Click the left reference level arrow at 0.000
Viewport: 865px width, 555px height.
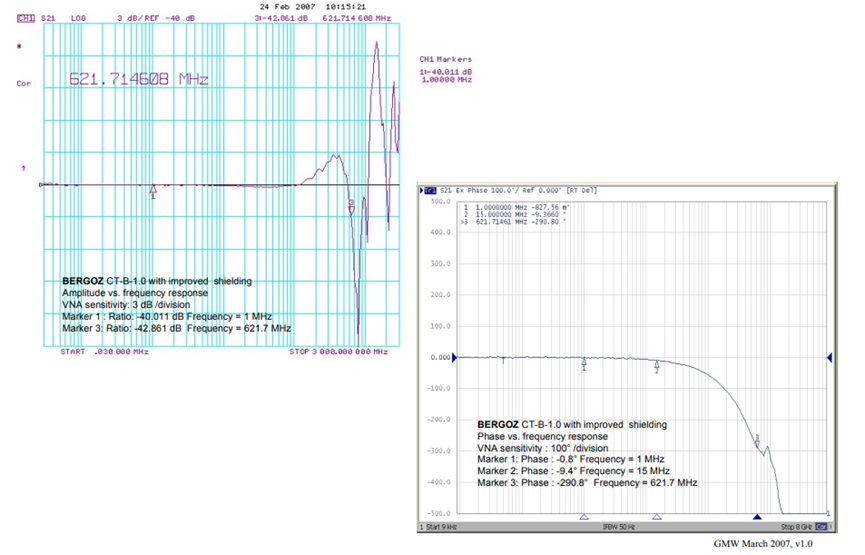coord(454,357)
